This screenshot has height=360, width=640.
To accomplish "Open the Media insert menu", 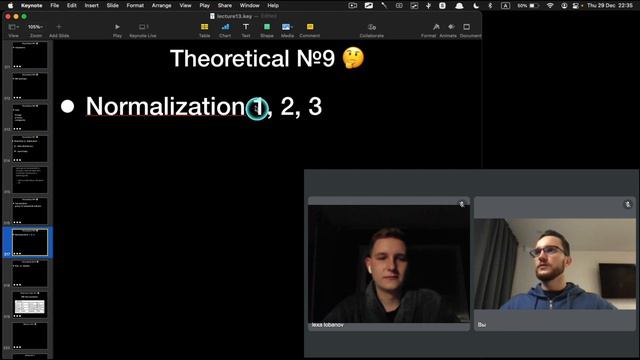I will [287, 27].
